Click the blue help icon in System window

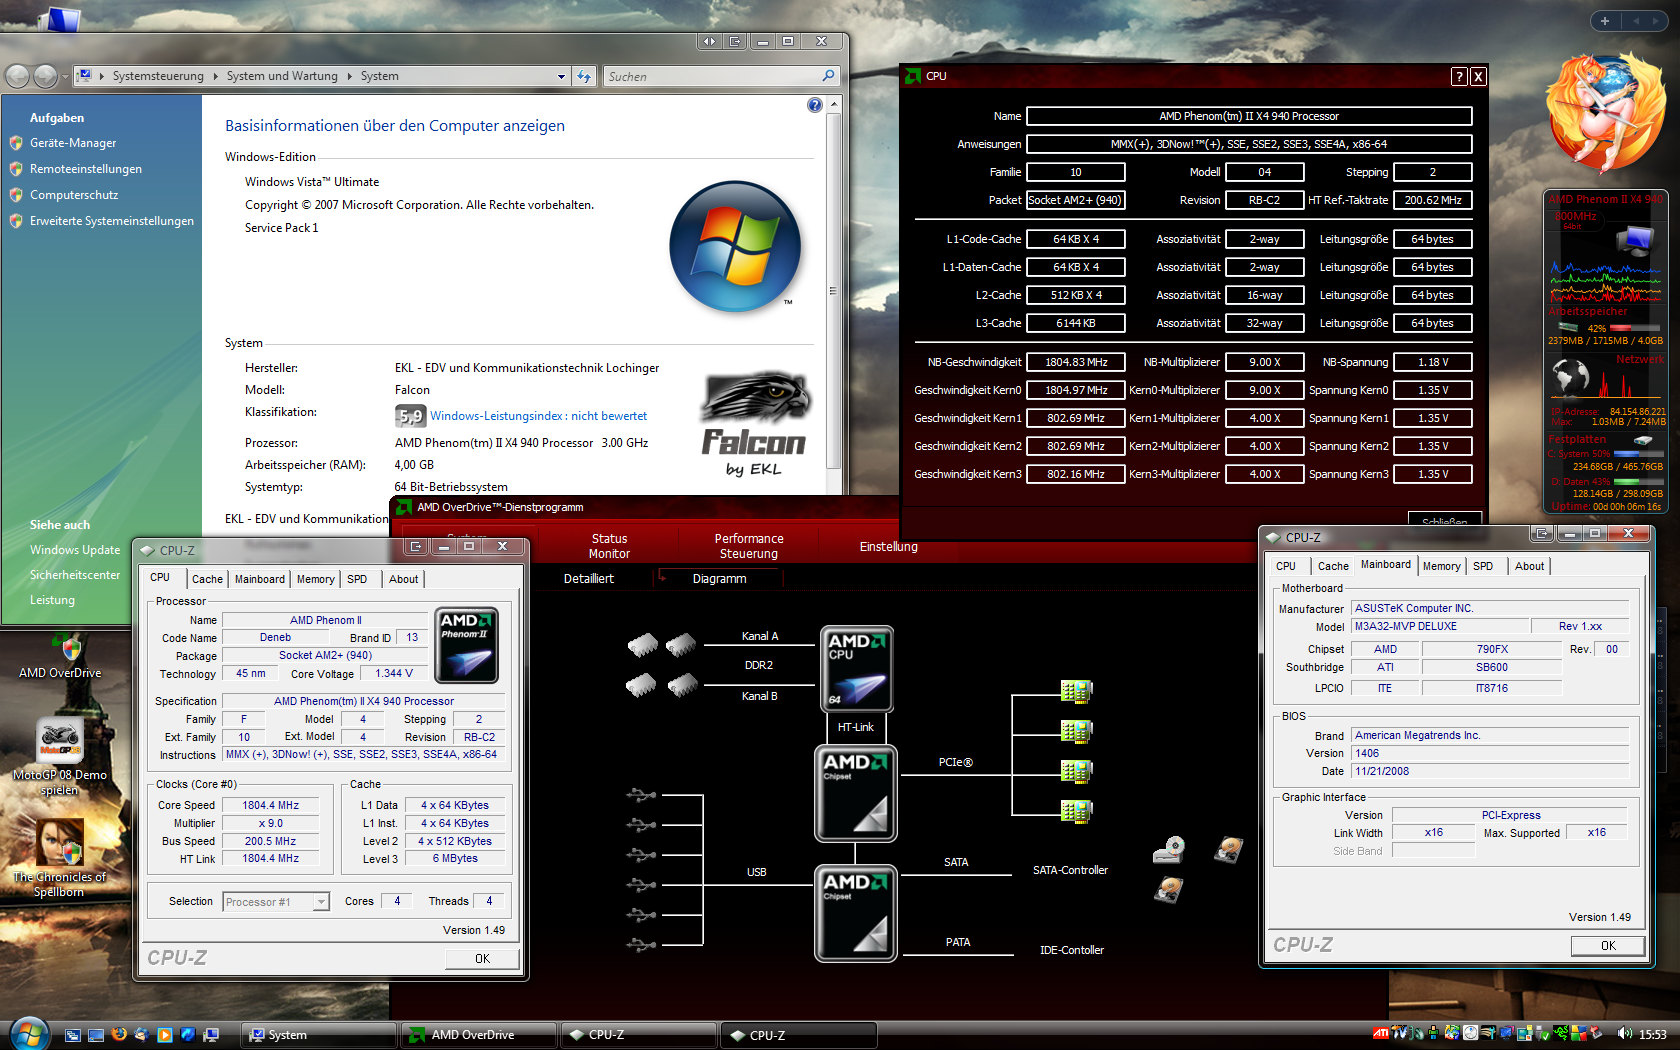click(x=814, y=105)
